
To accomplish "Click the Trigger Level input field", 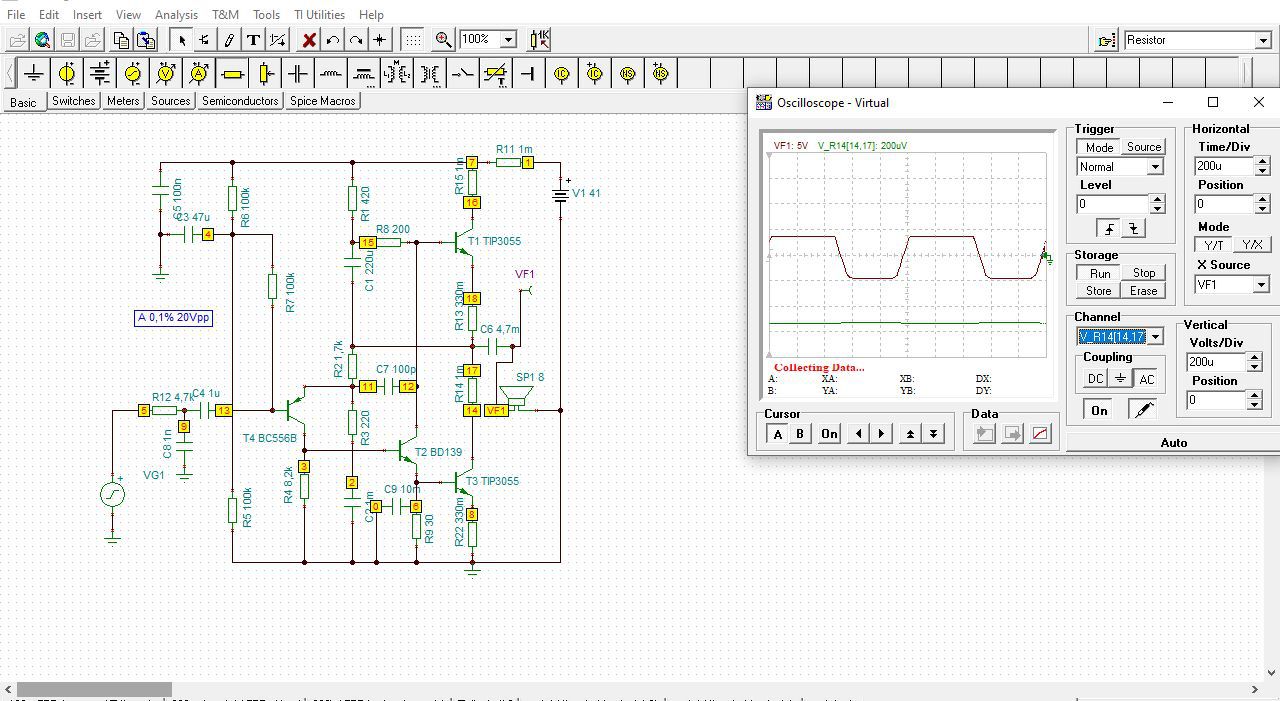I will [x=1112, y=204].
